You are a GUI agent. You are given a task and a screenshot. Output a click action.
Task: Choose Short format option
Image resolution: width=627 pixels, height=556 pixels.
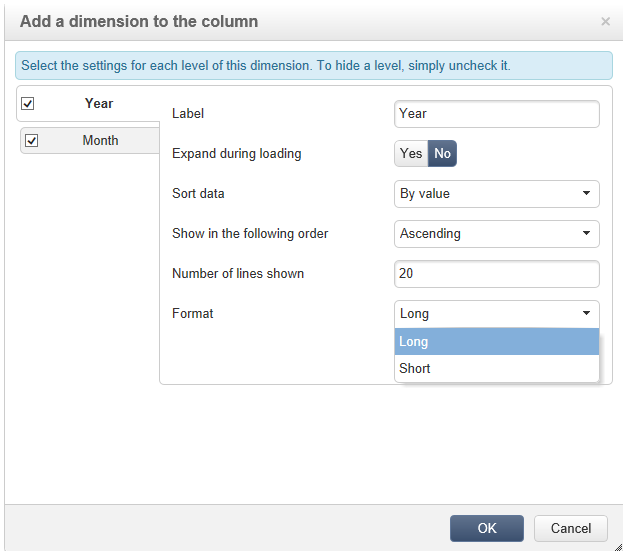tap(496, 369)
